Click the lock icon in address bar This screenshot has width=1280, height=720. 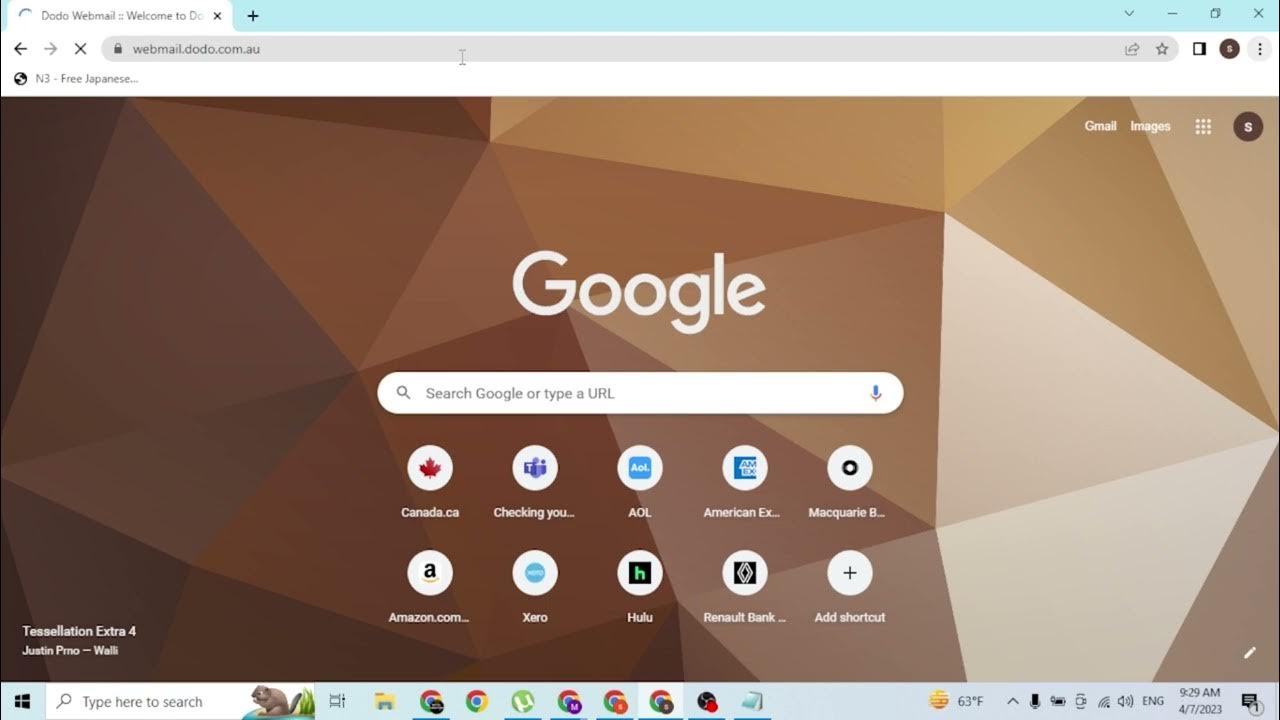[x=118, y=49]
